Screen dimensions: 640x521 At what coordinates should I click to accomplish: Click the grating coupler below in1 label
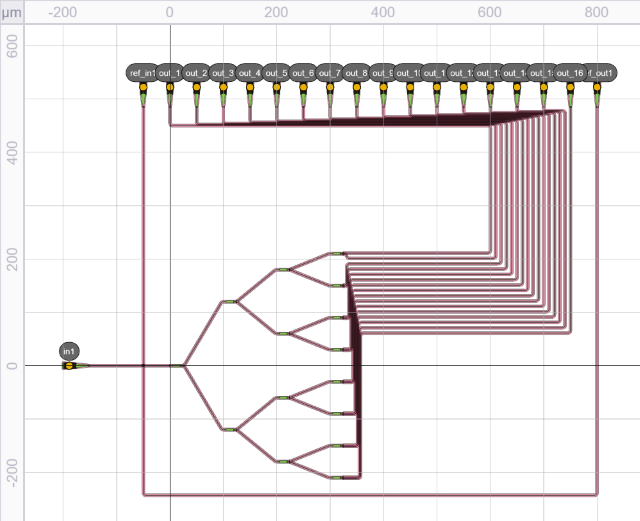tap(70, 366)
